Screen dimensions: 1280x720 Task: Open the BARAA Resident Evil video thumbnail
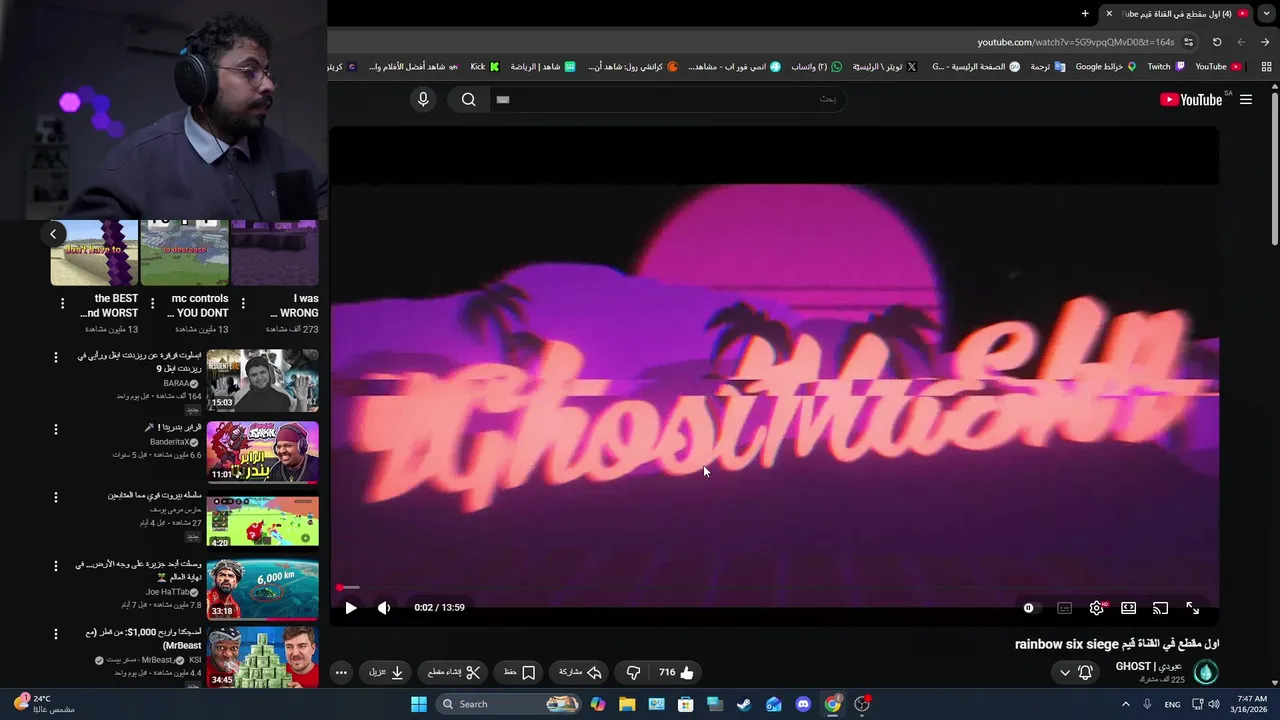[x=263, y=380]
